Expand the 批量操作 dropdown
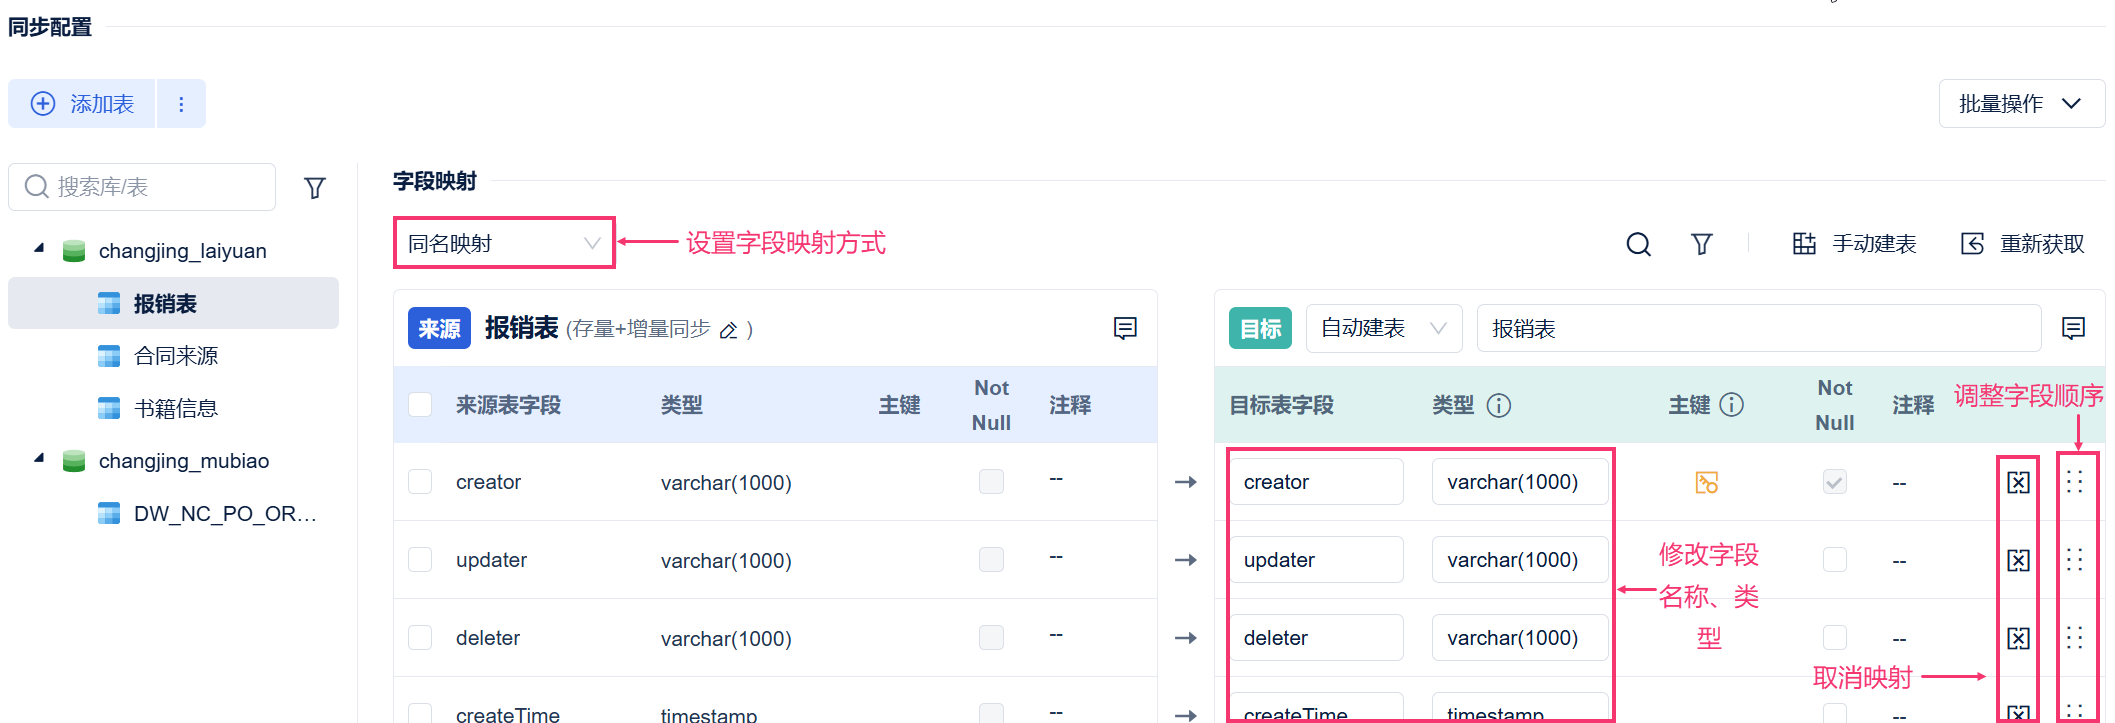The height and width of the screenshot is (723, 2115). click(x=2021, y=104)
